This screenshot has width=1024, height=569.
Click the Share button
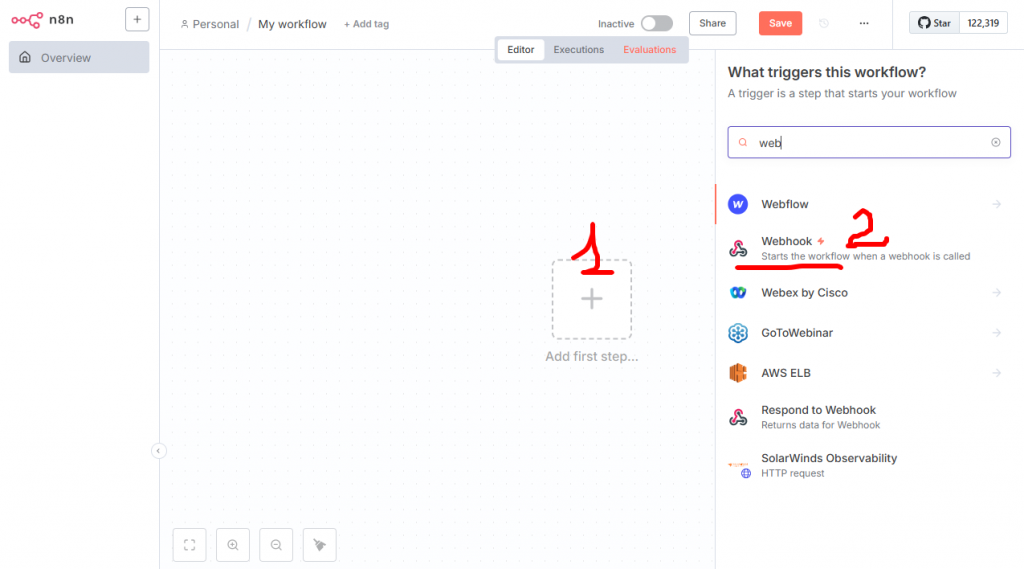point(712,24)
